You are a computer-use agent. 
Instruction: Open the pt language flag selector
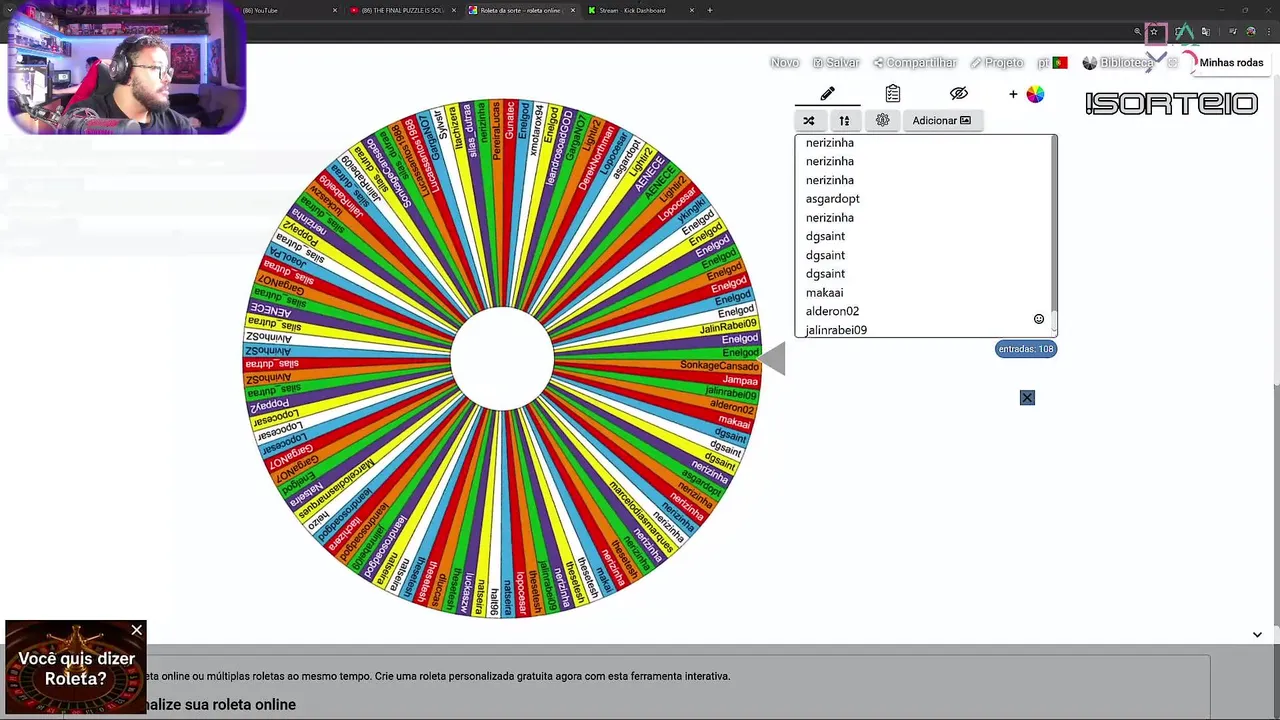(x=1052, y=62)
